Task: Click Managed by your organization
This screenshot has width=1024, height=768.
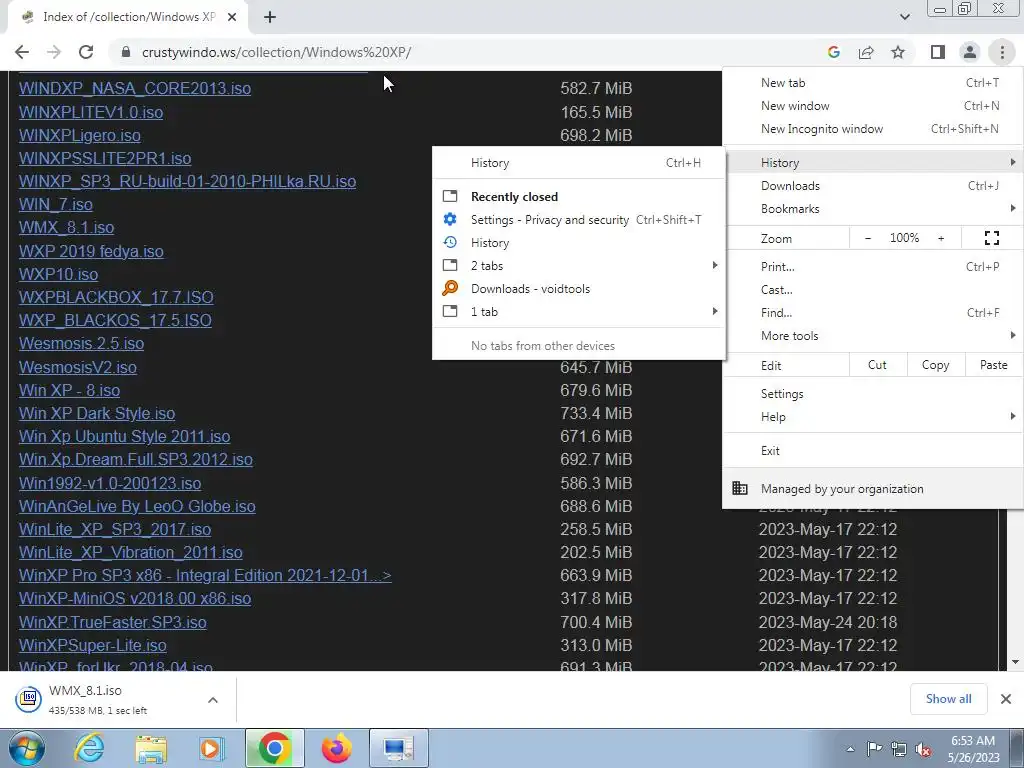Action: tap(872, 488)
